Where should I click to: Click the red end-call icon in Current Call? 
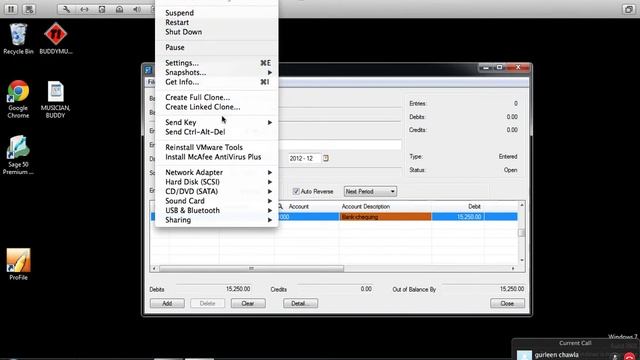tap(630, 357)
